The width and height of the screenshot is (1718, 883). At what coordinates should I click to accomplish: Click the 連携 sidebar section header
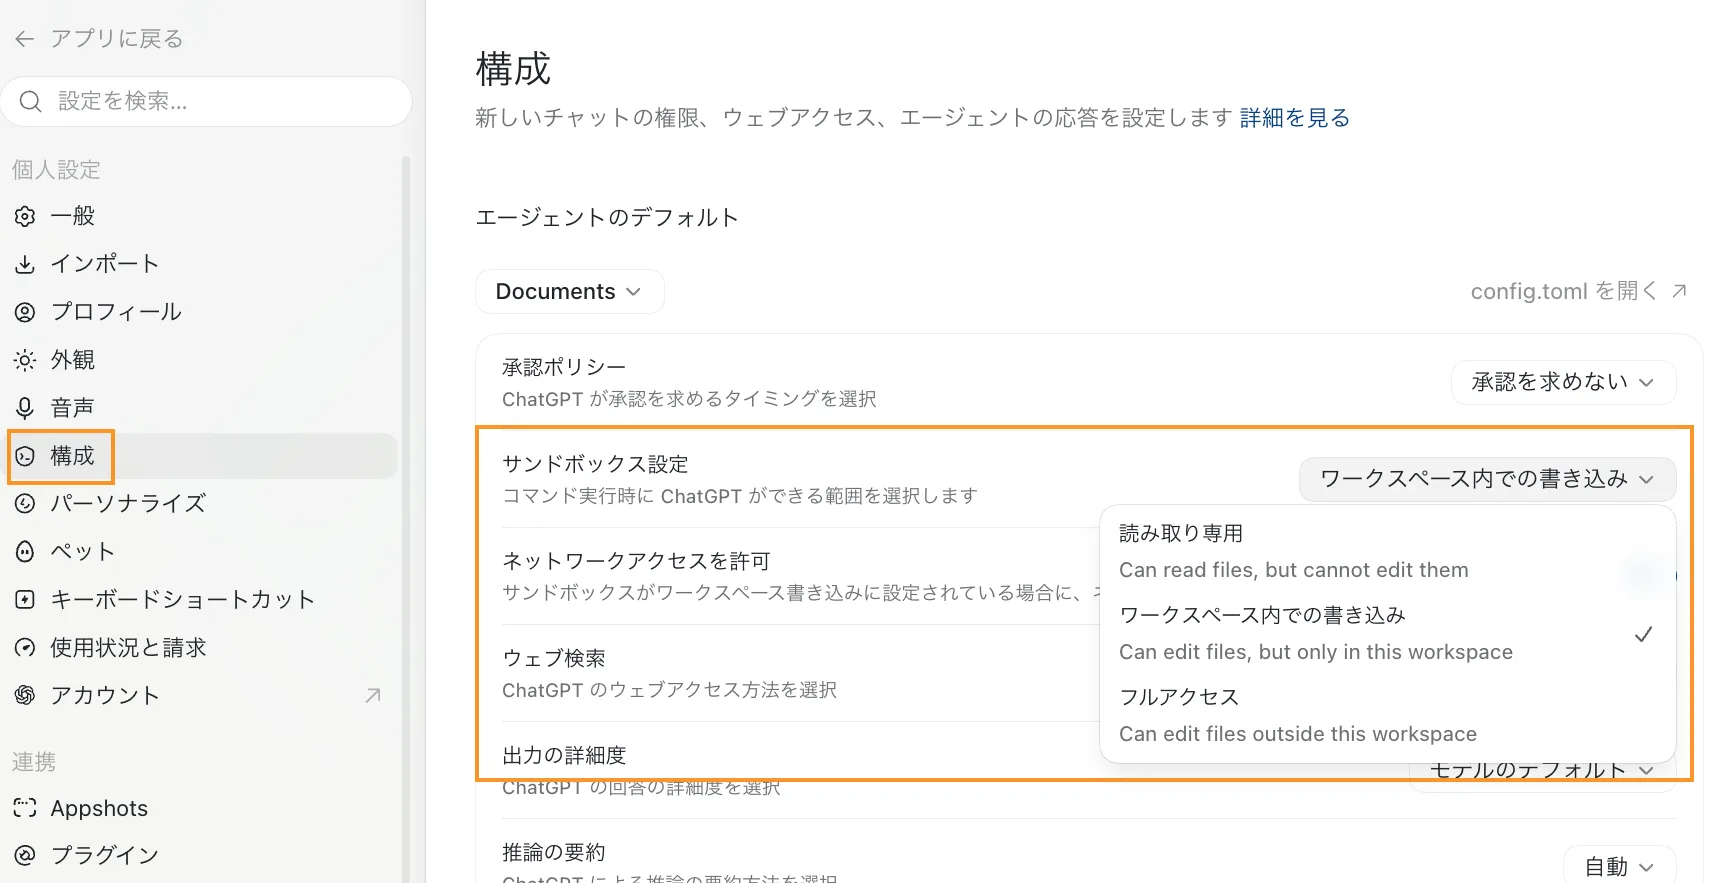pos(34,762)
